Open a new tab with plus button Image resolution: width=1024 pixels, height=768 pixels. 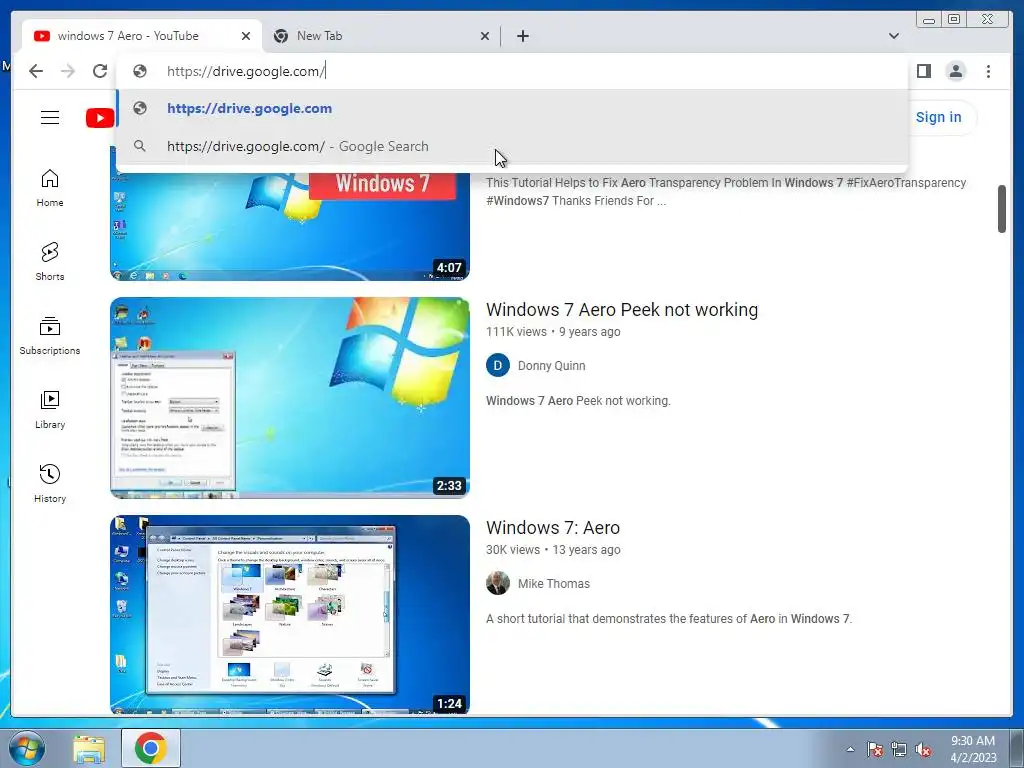click(x=522, y=36)
